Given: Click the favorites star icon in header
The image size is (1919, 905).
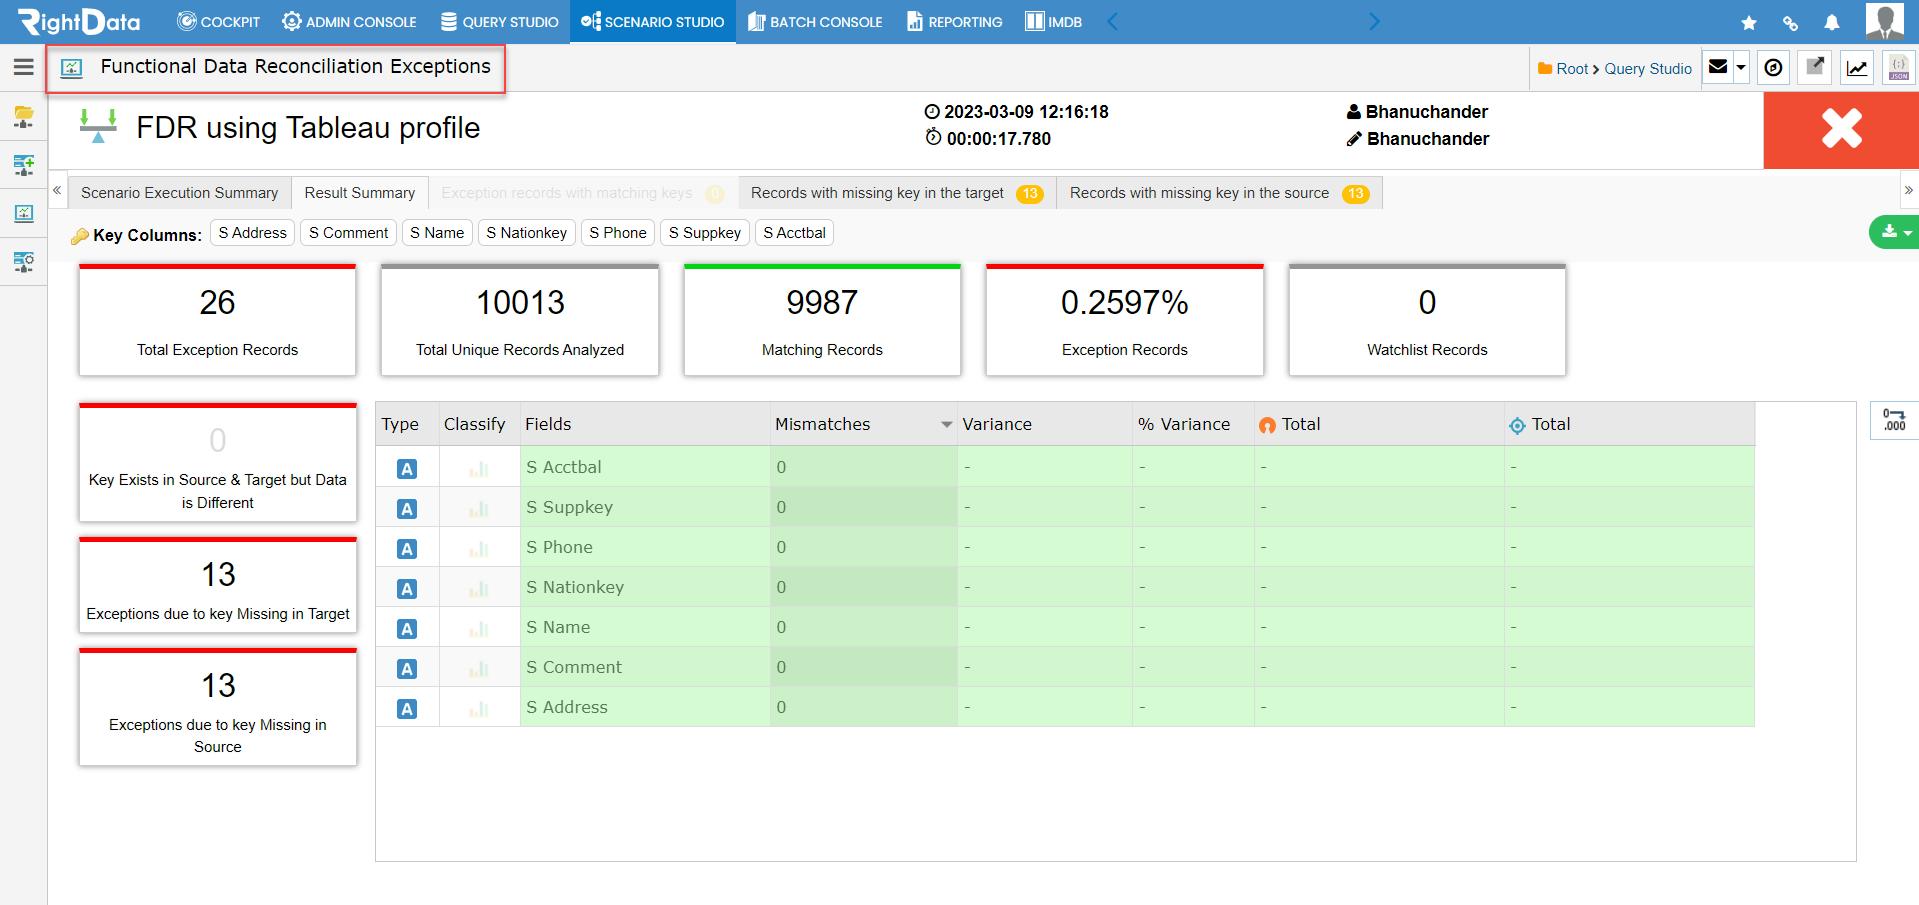Looking at the screenshot, I should [1749, 22].
